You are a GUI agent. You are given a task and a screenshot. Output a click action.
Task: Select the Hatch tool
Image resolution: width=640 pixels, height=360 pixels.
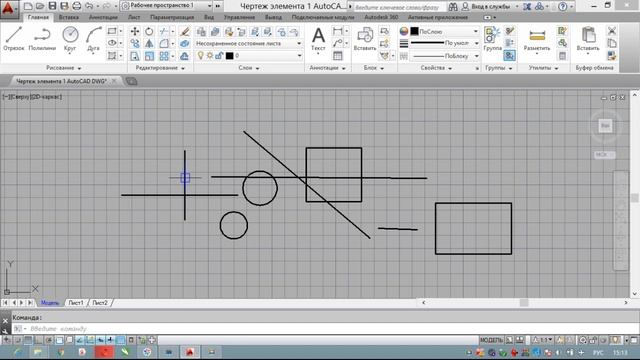click(x=112, y=56)
